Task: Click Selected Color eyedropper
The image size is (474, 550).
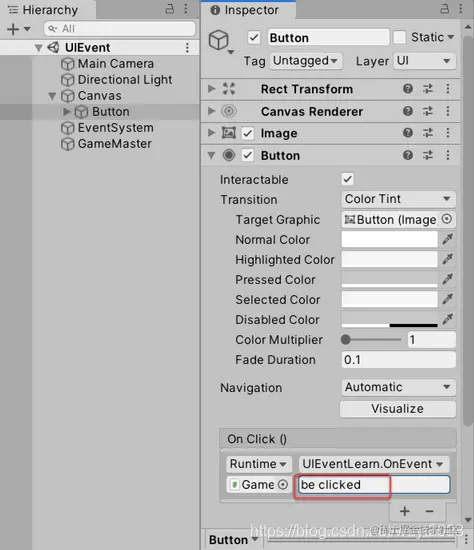Action: [x=447, y=299]
